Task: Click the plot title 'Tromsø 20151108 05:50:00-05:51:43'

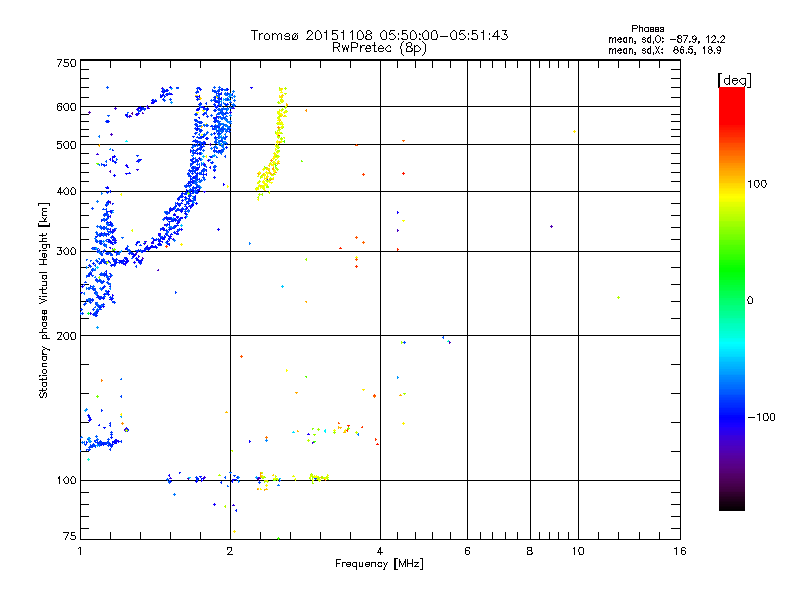Action: coord(379,35)
